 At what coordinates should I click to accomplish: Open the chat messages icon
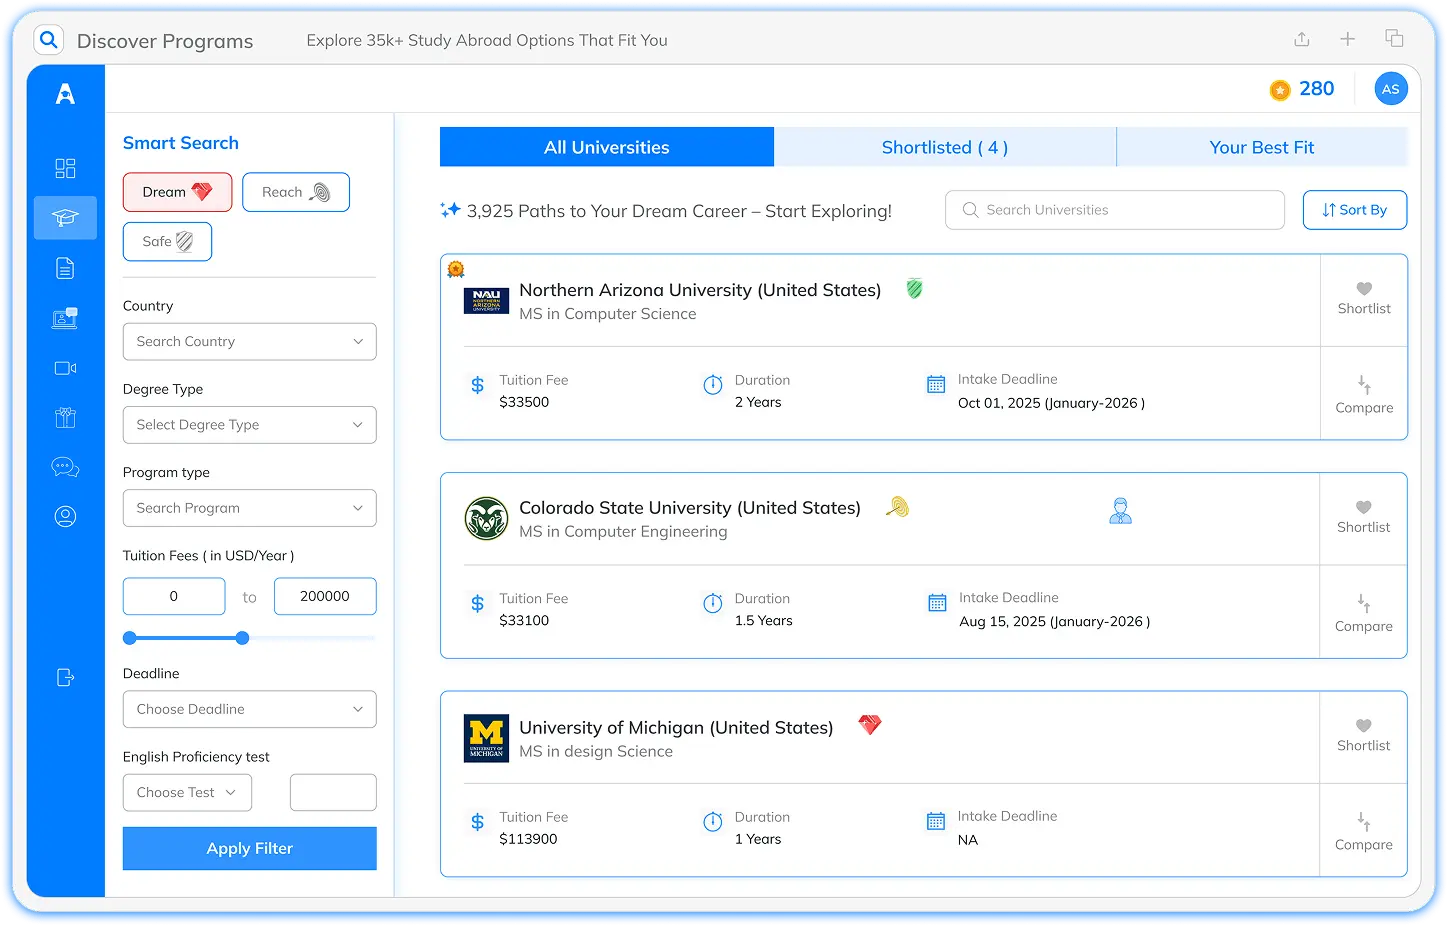coord(65,467)
